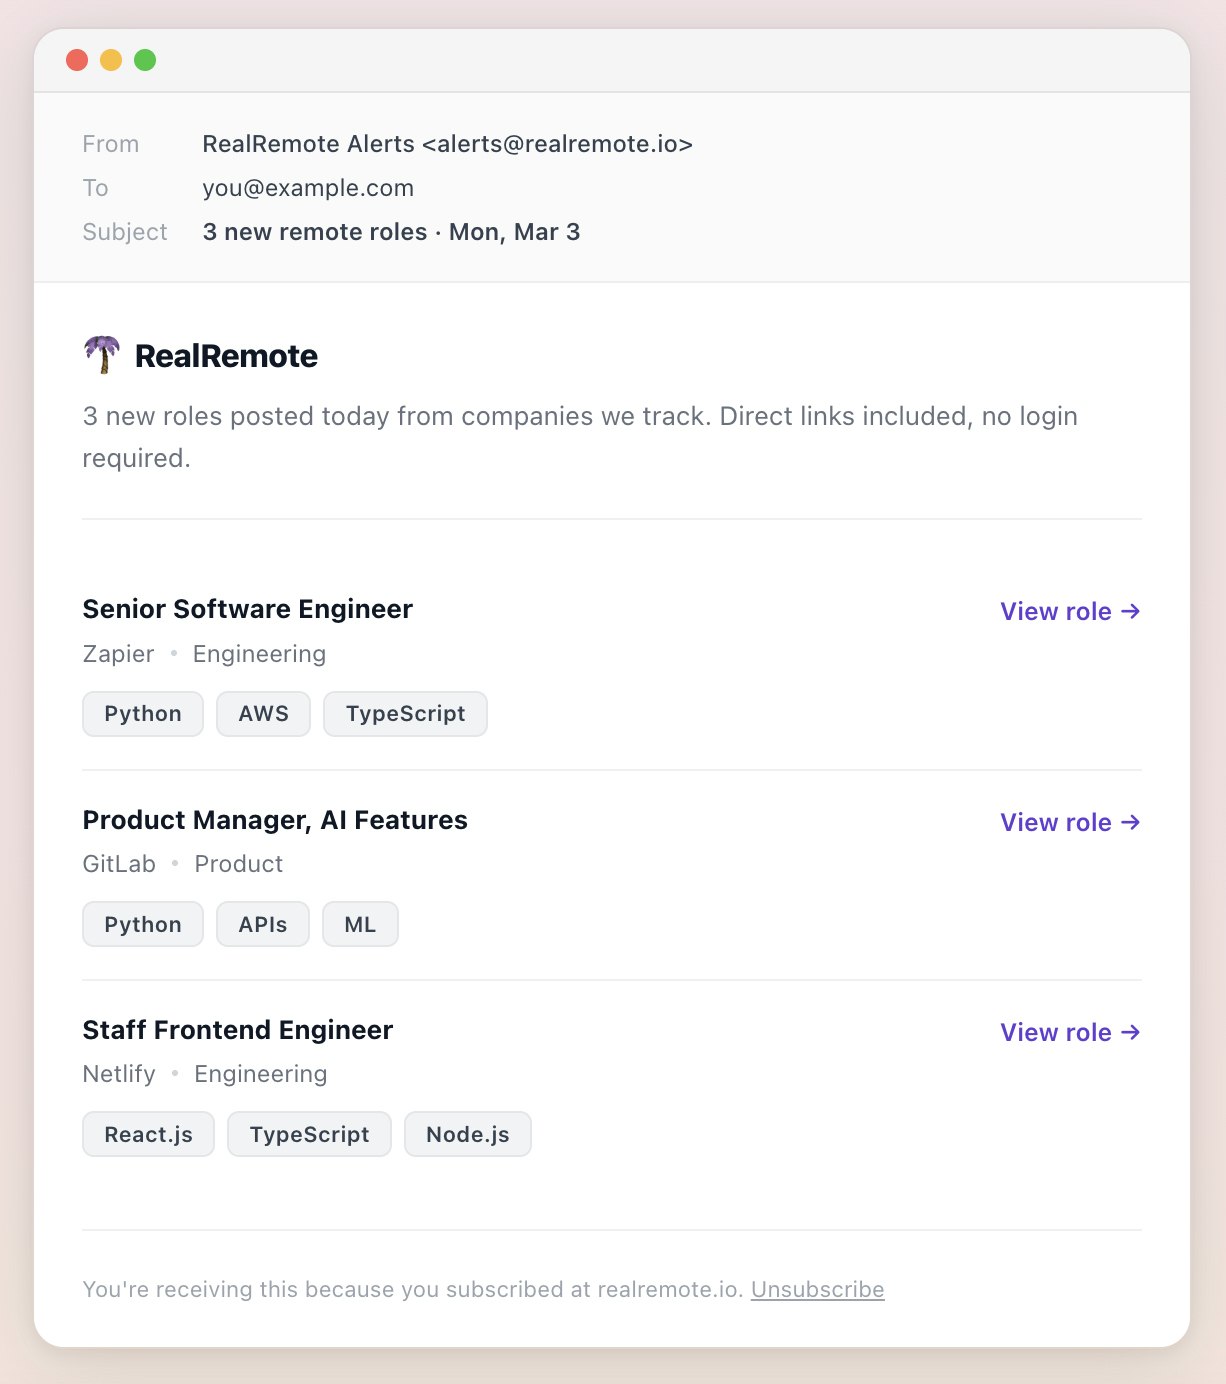The width and height of the screenshot is (1226, 1384).
Task: Select the AWS tag under Zapier role
Action: pos(263,714)
